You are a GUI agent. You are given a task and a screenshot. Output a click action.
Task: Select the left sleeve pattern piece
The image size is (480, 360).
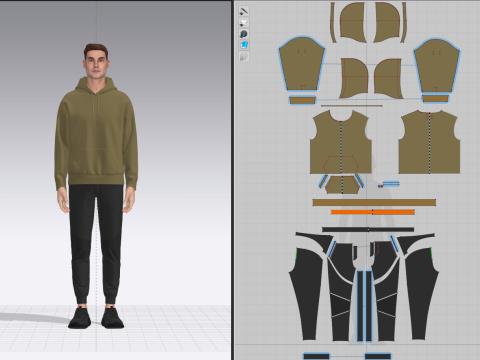coord(301,65)
